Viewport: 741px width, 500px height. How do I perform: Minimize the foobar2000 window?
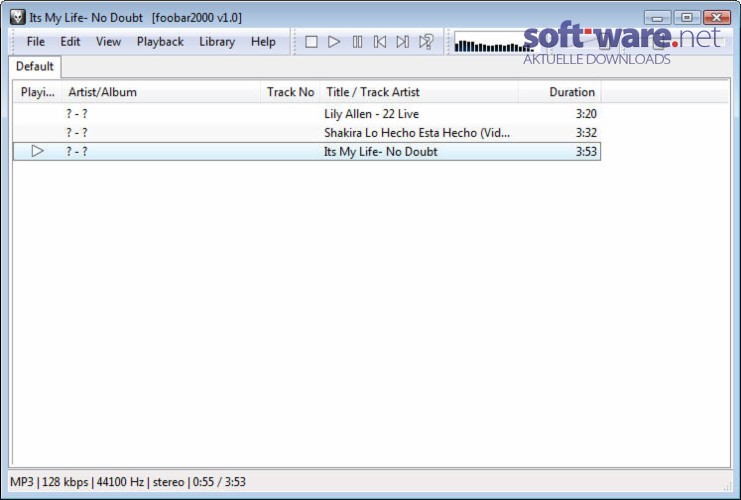click(x=657, y=18)
